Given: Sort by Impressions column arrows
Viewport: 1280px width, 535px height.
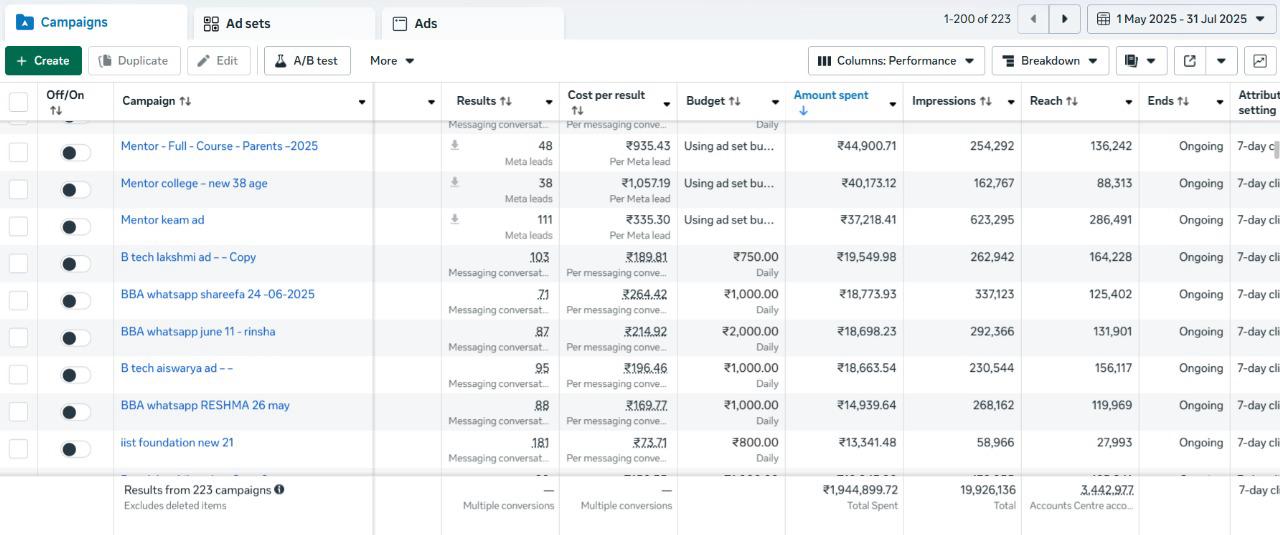Looking at the screenshot, I should point(986,102).
